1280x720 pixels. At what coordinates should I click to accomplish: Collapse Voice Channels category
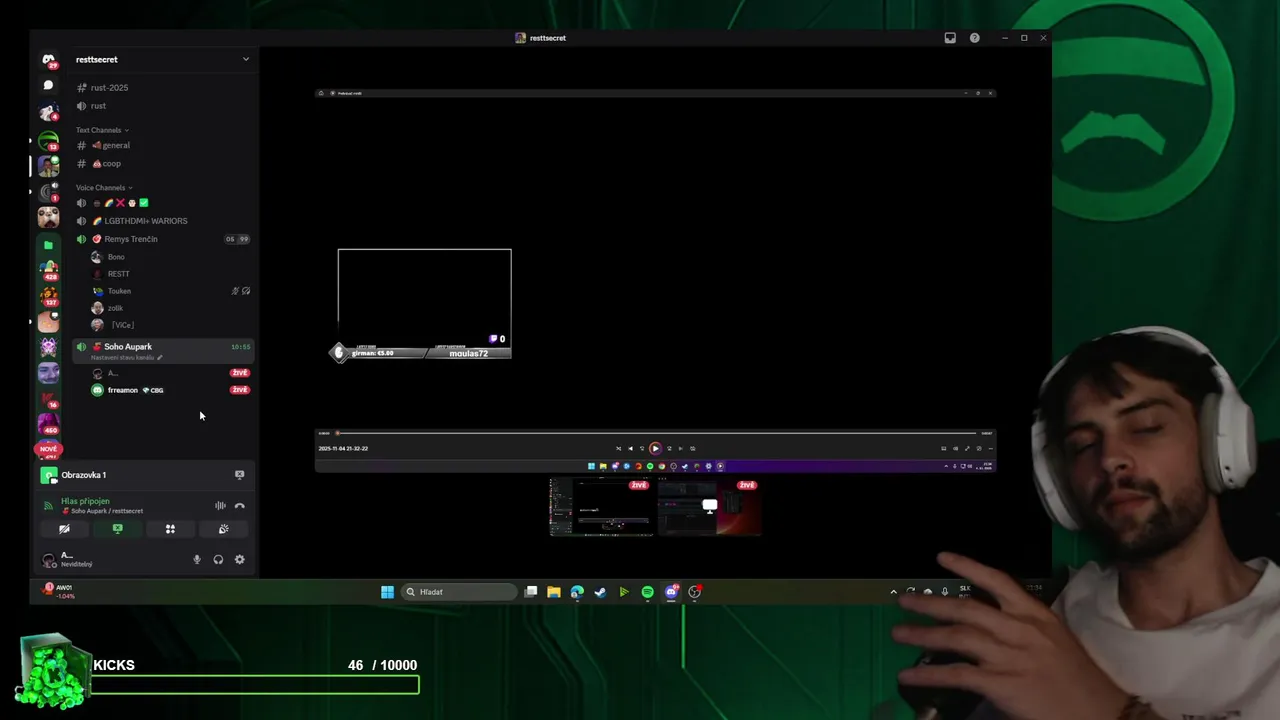(x=104, y=188)
